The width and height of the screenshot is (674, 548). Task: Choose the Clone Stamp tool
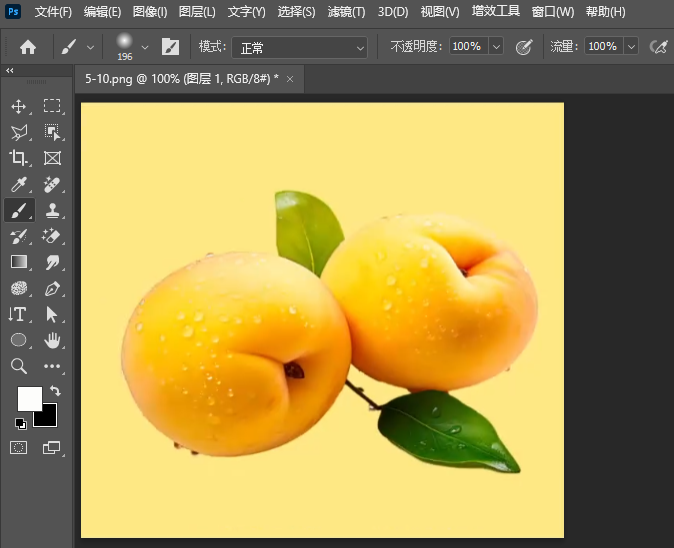(52, 210)
